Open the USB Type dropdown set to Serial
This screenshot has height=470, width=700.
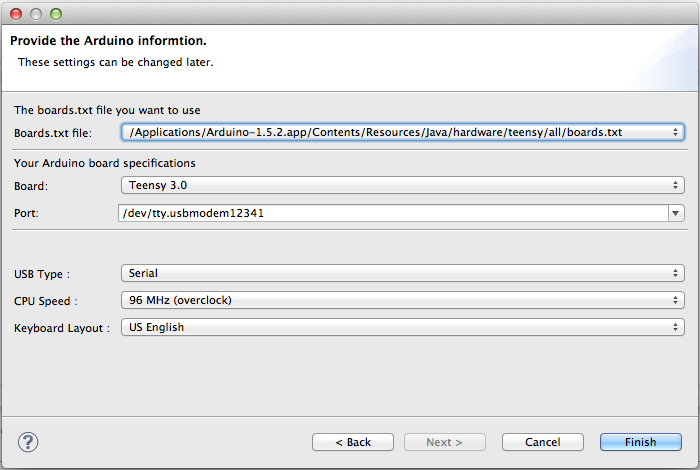coord(401,273)
